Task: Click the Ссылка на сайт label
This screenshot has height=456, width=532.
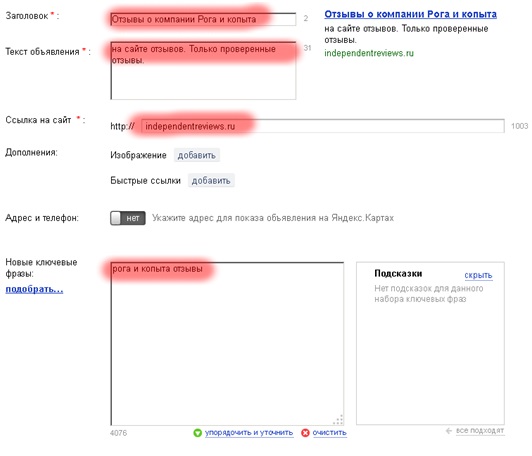Action: [x=38, y=120]
